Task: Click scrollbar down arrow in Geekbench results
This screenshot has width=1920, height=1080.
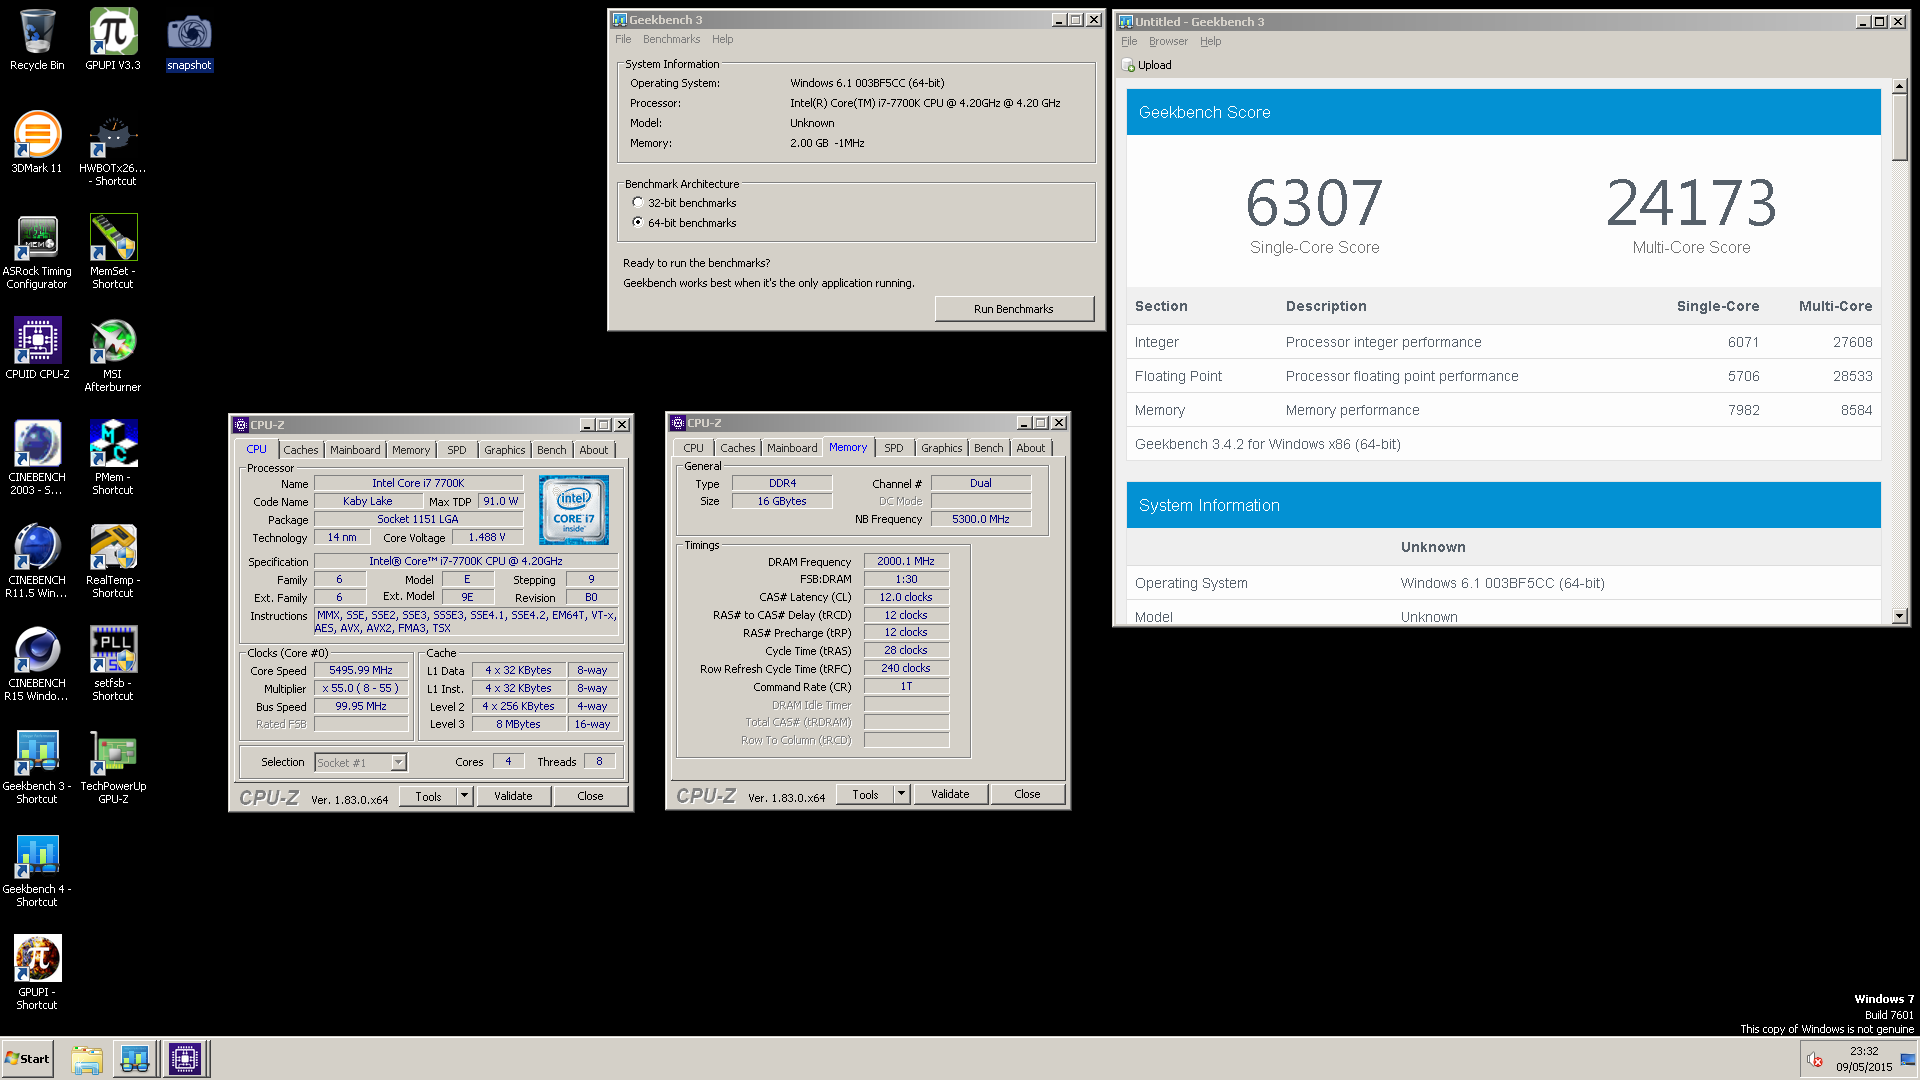Action: pos(1899,617)
